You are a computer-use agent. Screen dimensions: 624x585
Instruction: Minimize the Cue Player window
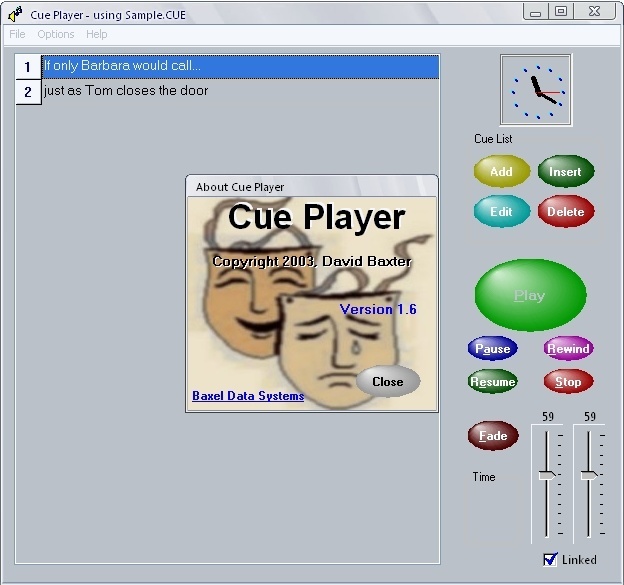(536, 12)
